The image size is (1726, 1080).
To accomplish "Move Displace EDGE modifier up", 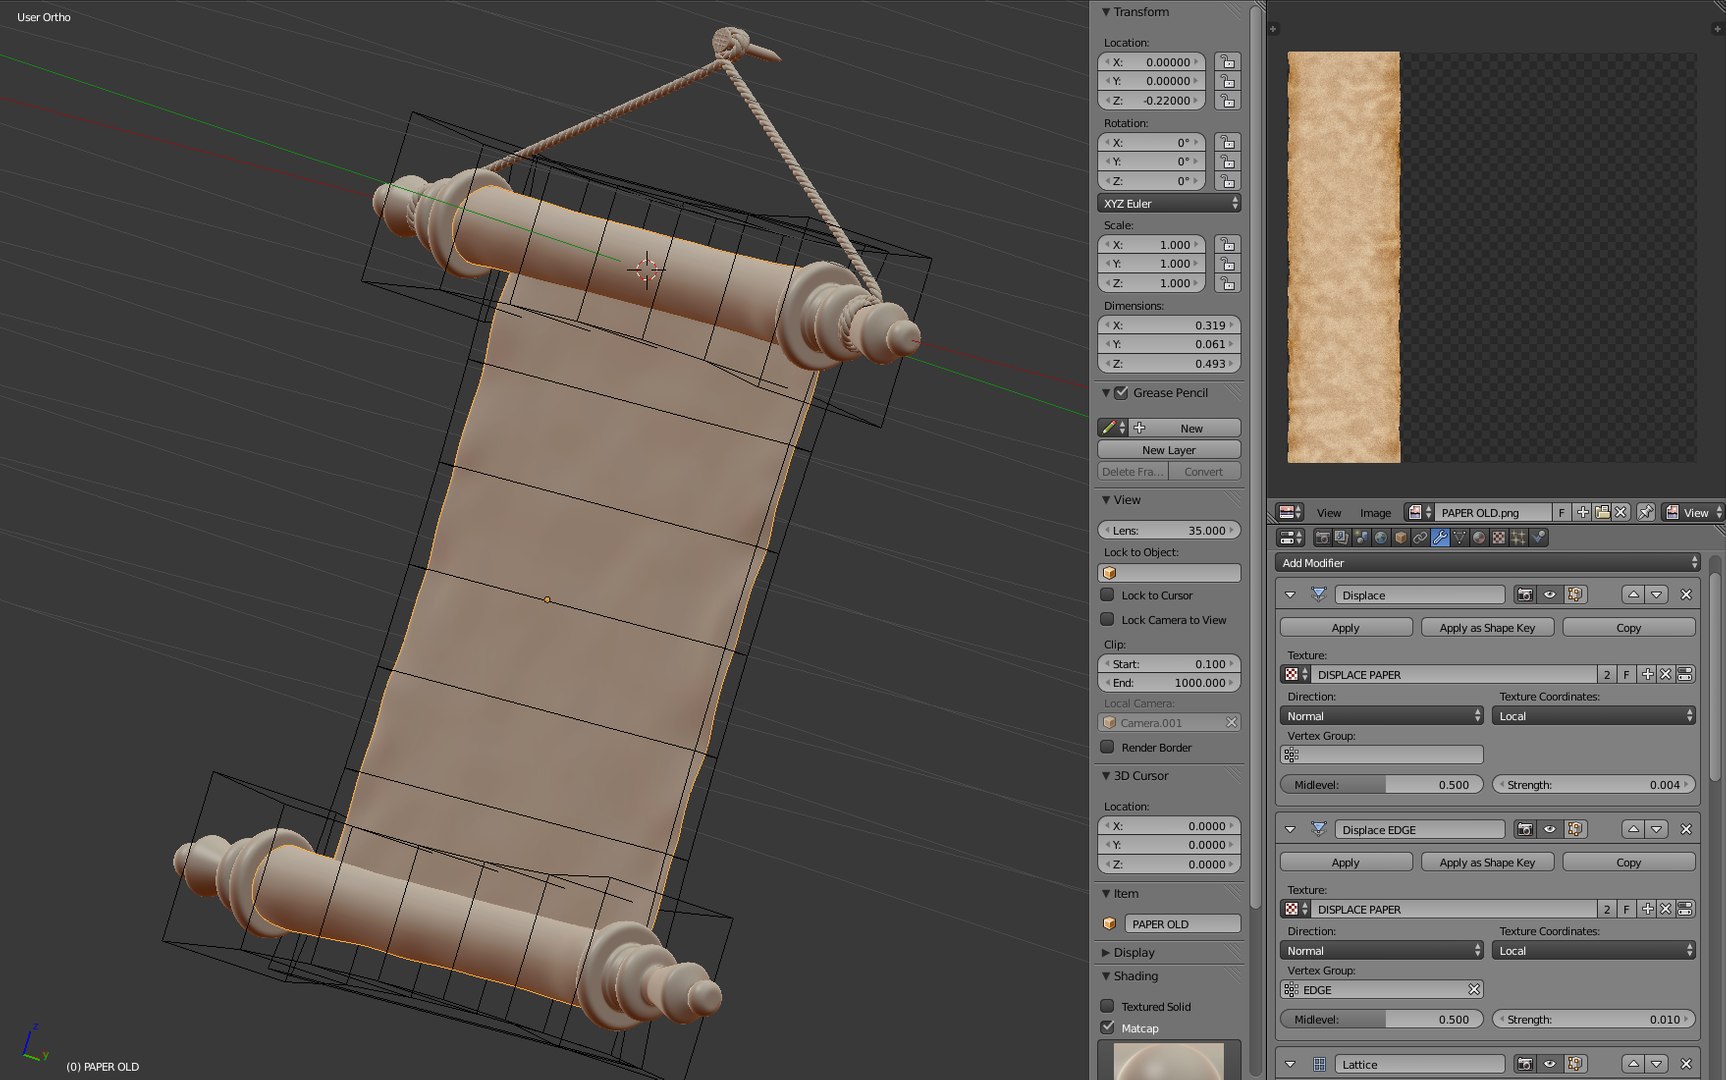I will [1633, 829].
